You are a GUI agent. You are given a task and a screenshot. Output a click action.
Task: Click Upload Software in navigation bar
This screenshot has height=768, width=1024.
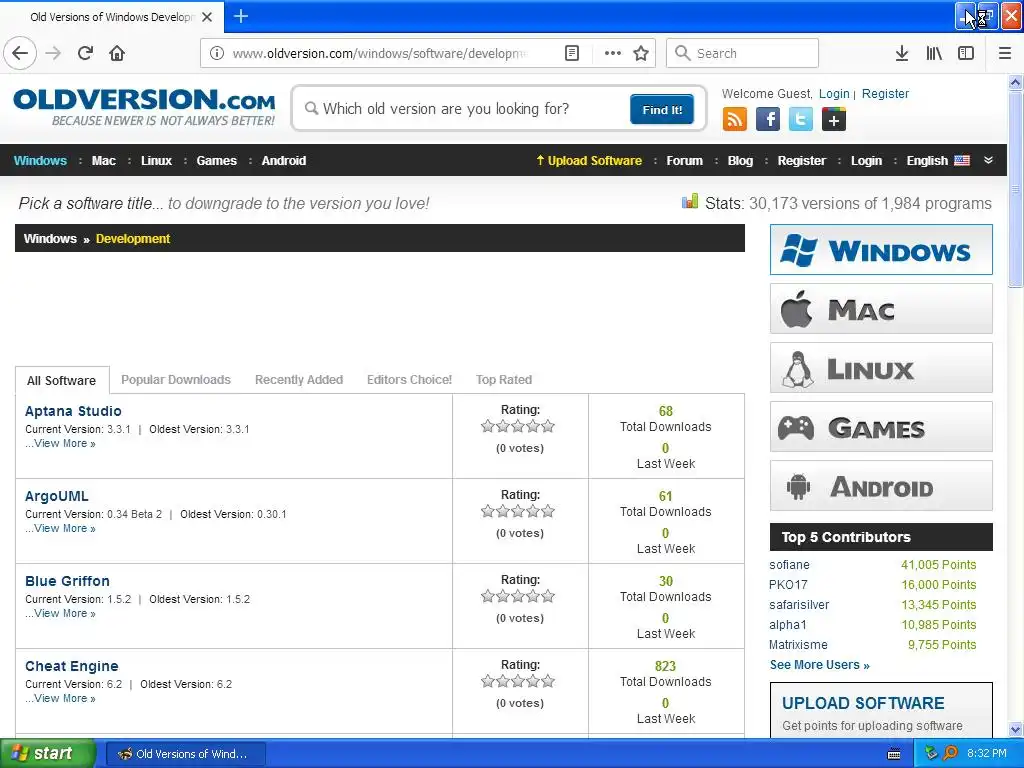[589, 161]
